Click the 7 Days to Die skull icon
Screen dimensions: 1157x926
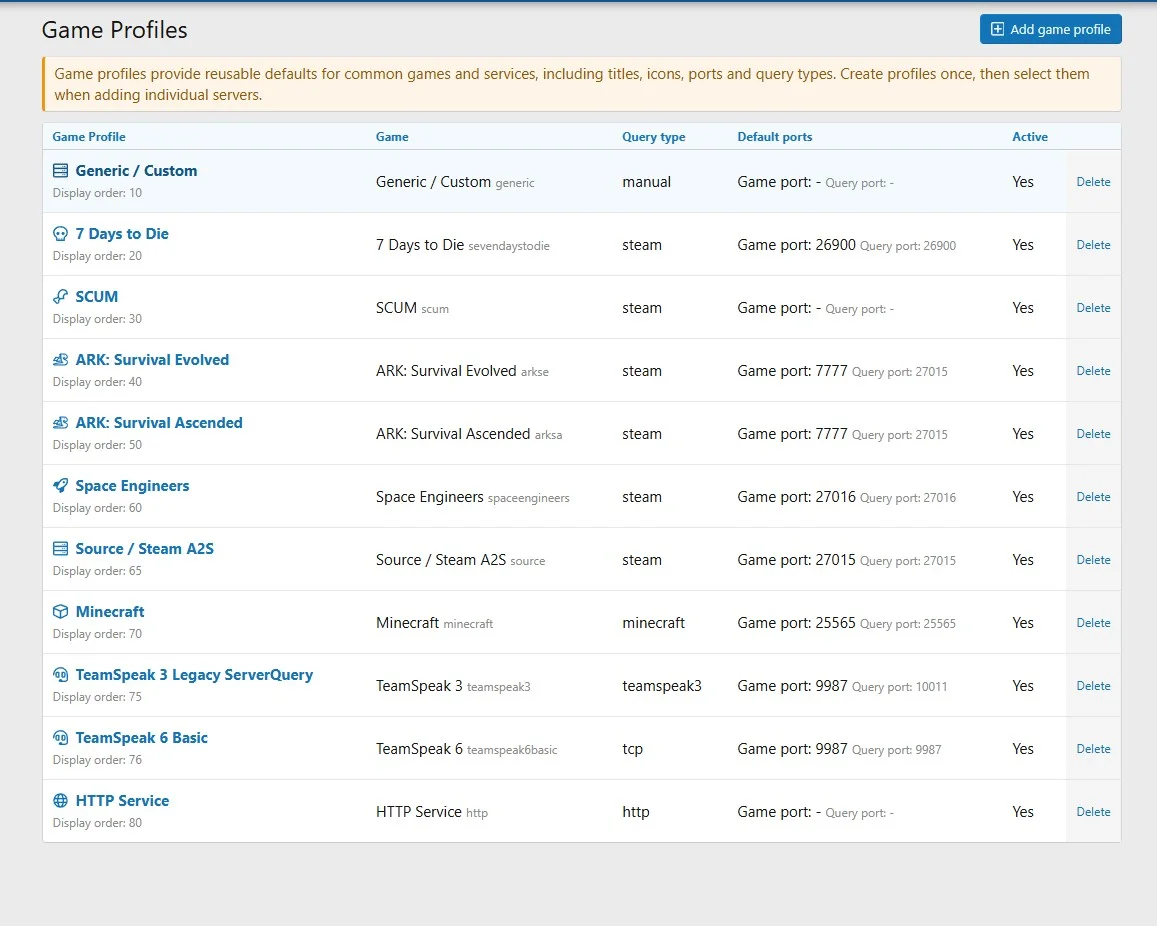click(61, 234)
